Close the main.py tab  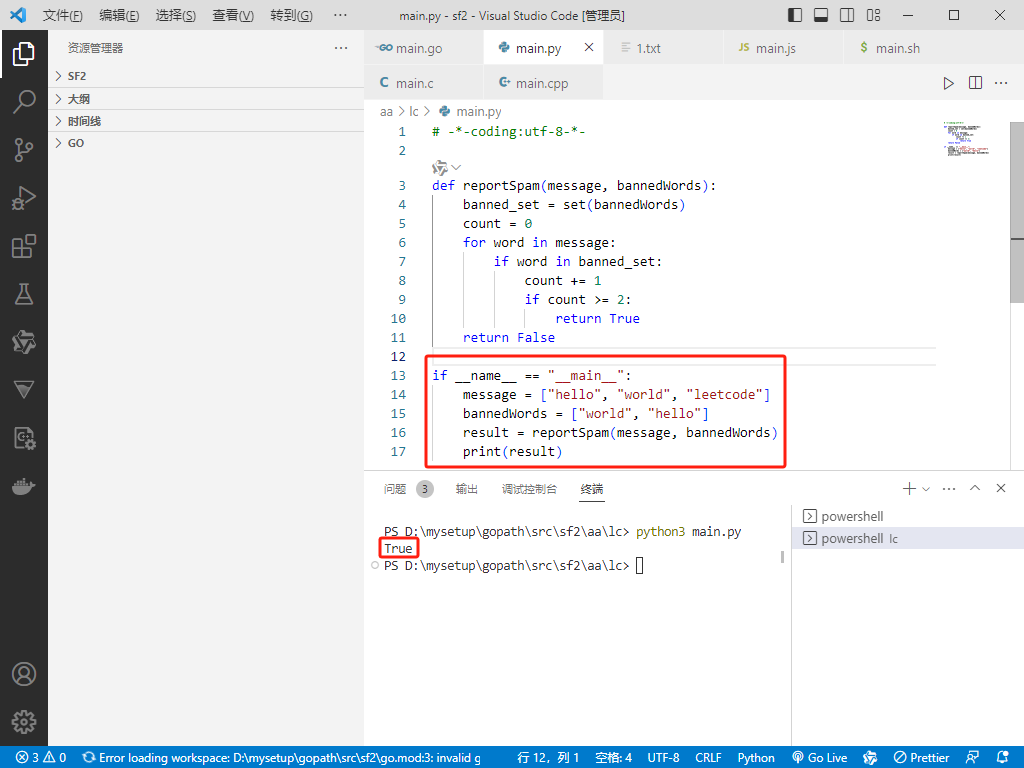pyautogui.click(x=589, y=47)
